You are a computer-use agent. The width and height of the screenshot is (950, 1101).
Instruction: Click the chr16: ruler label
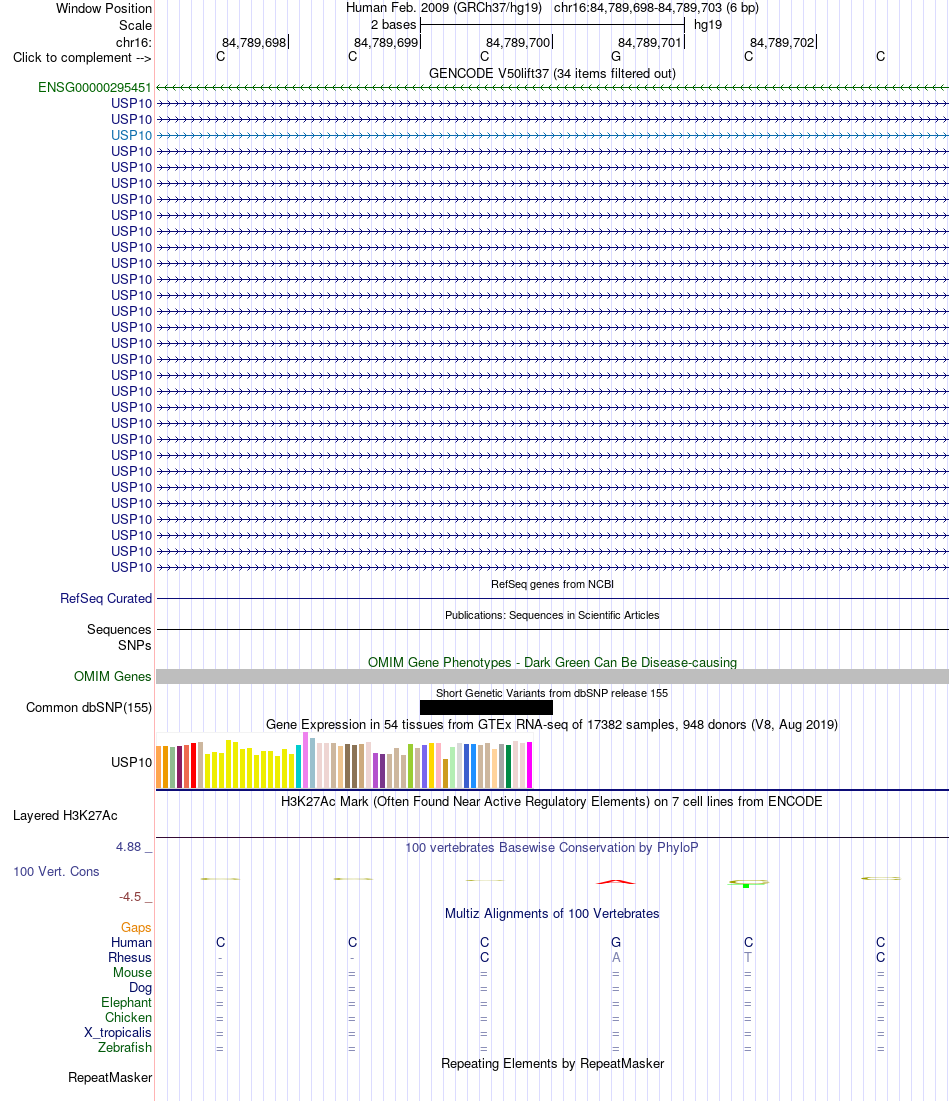click(x=134, y=43)
